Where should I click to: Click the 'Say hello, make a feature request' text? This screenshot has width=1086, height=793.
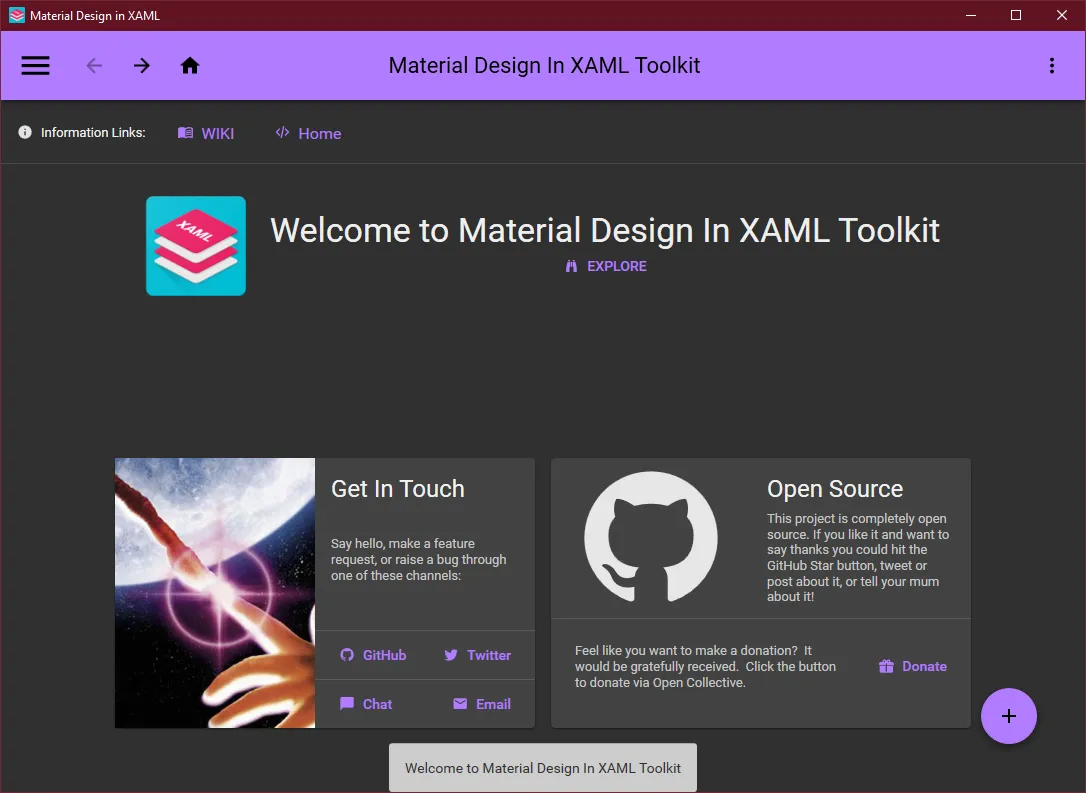pos(418,560)
